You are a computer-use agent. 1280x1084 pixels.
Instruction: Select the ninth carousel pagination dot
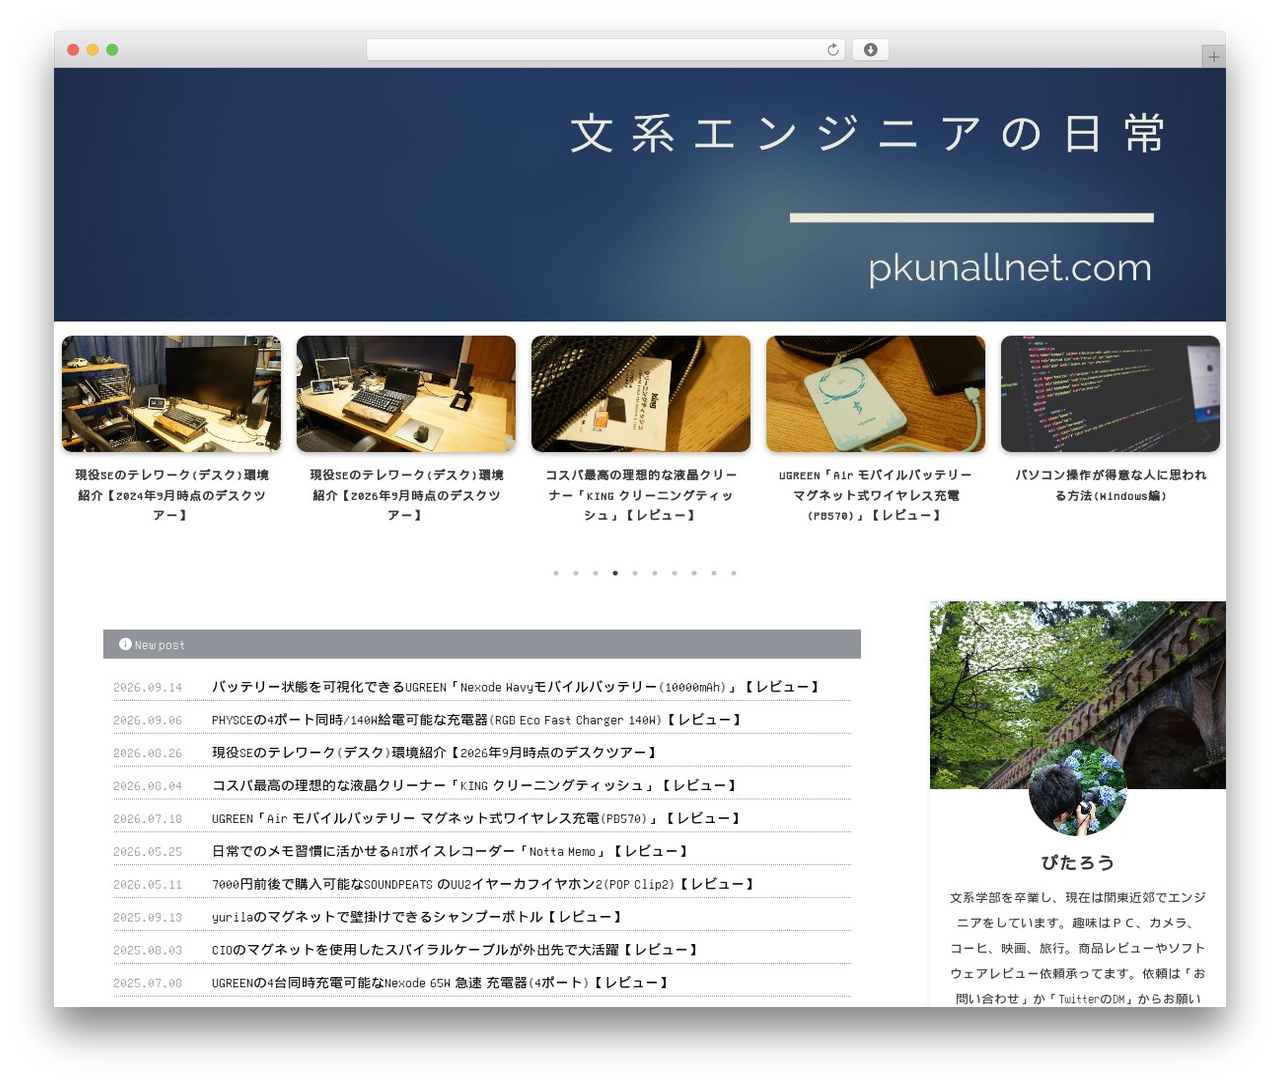click(x=714, y=573)
